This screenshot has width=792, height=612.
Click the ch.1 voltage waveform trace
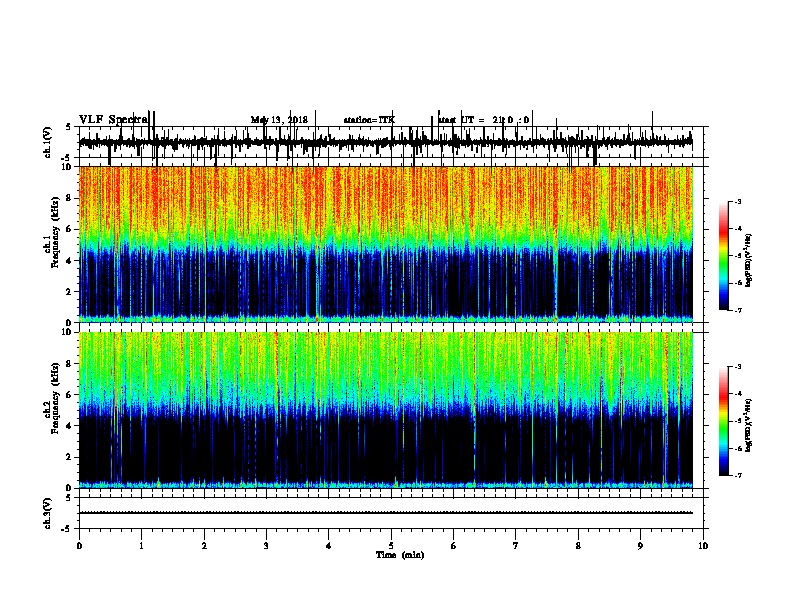(x=386, y=143)
